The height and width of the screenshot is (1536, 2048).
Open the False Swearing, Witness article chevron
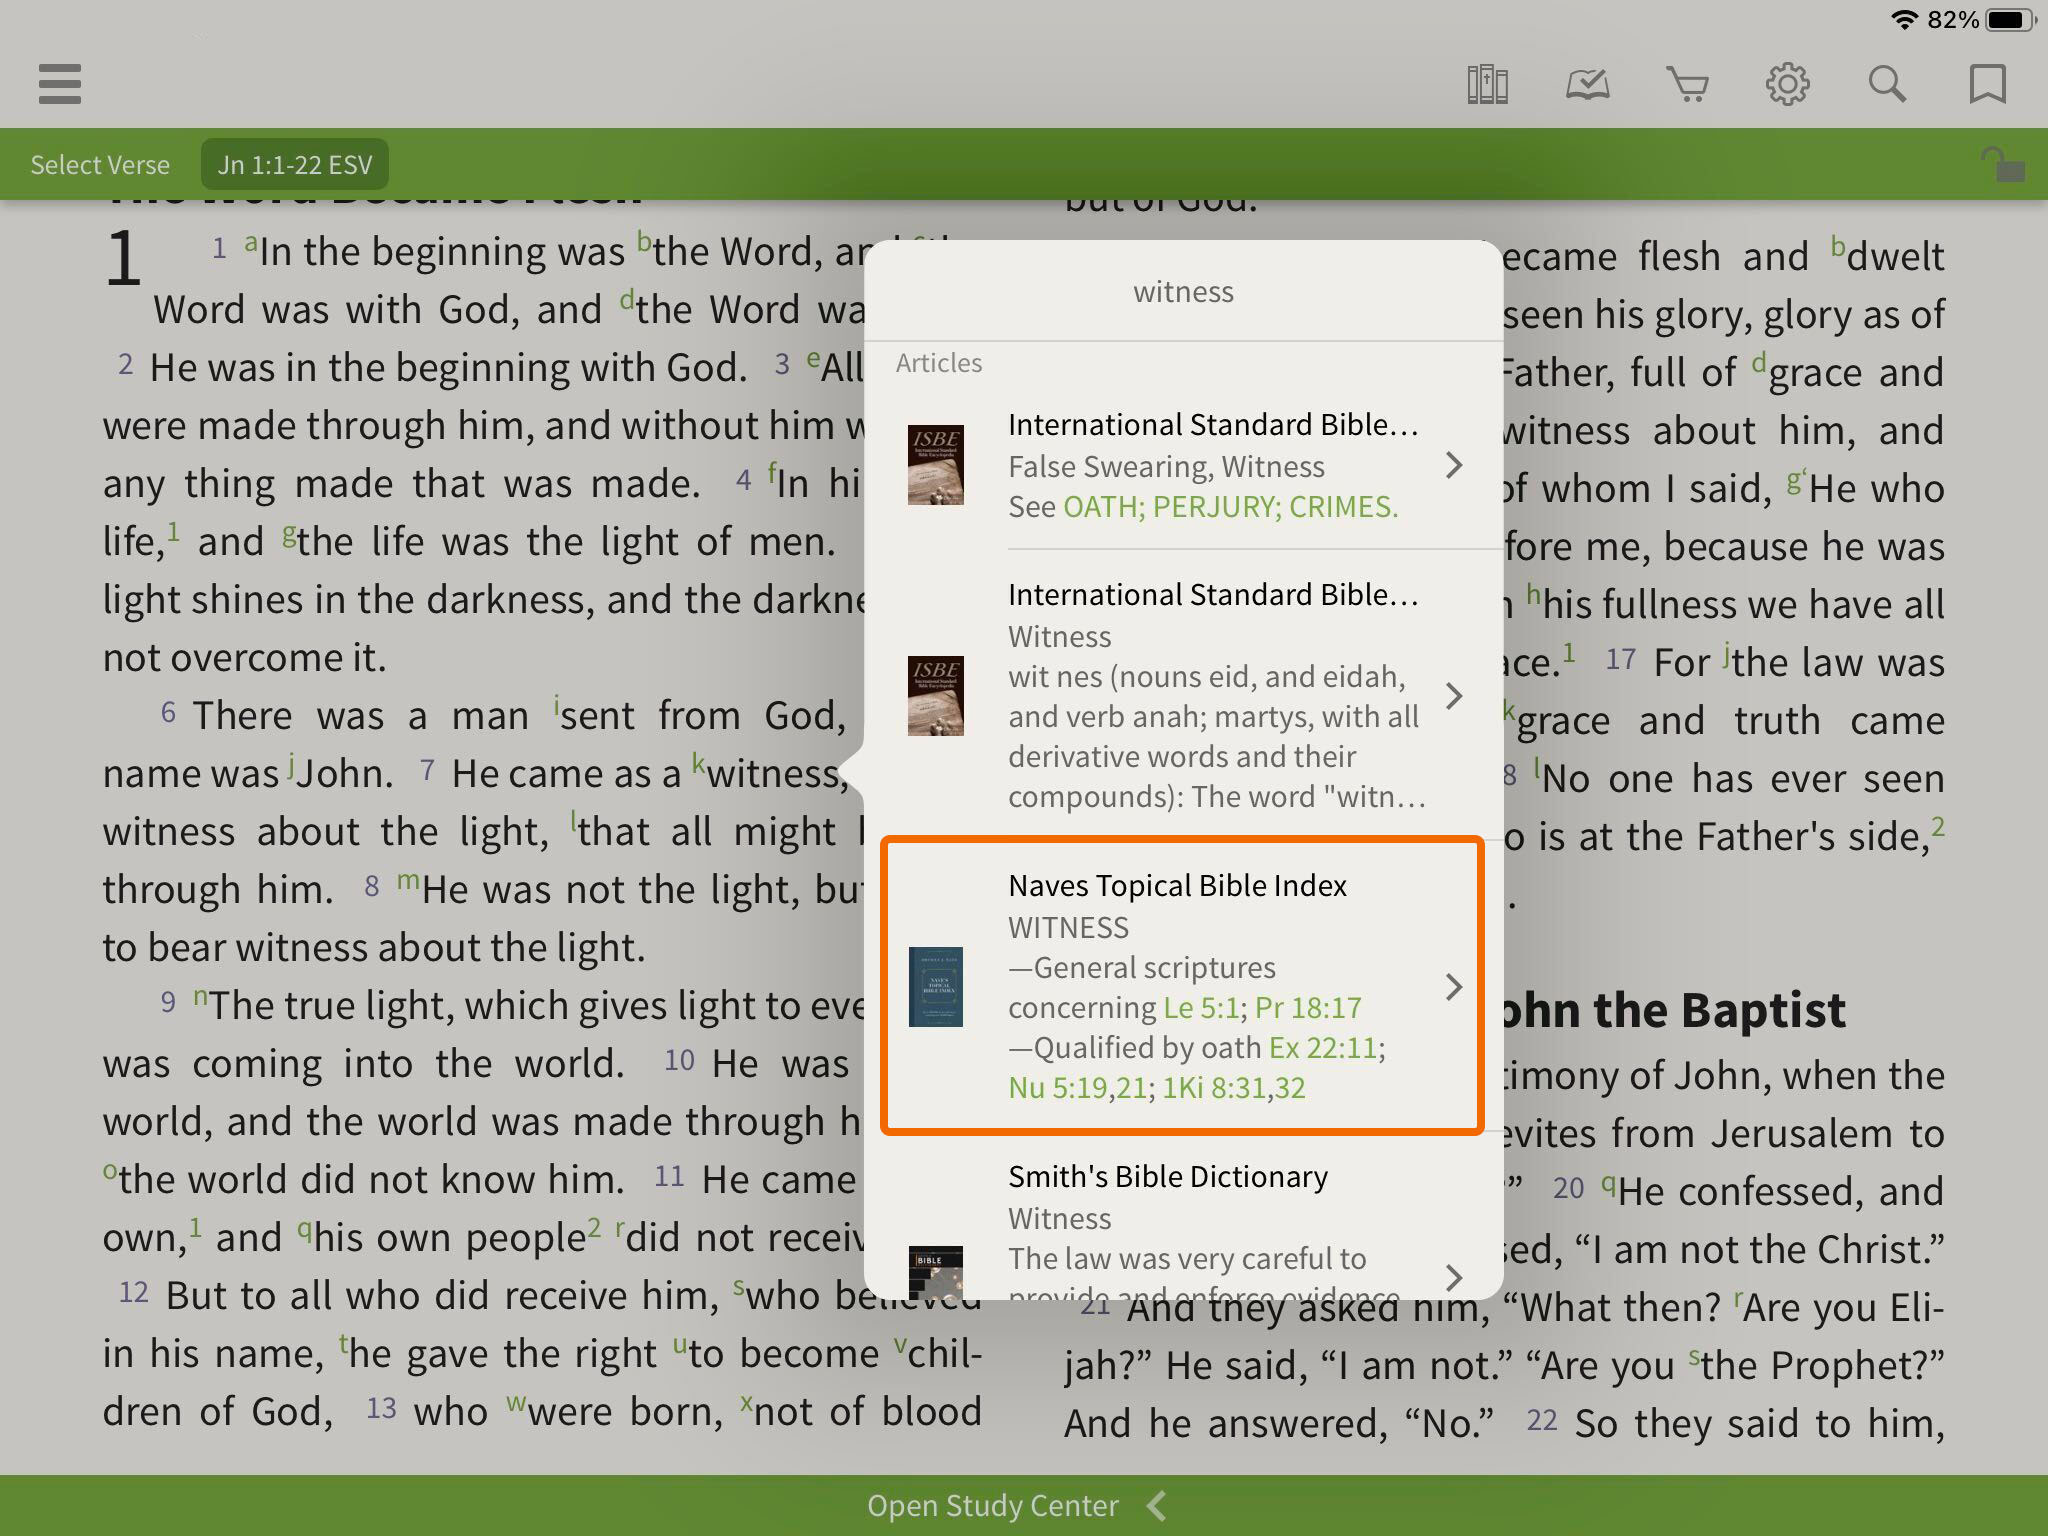[1454, 465]
